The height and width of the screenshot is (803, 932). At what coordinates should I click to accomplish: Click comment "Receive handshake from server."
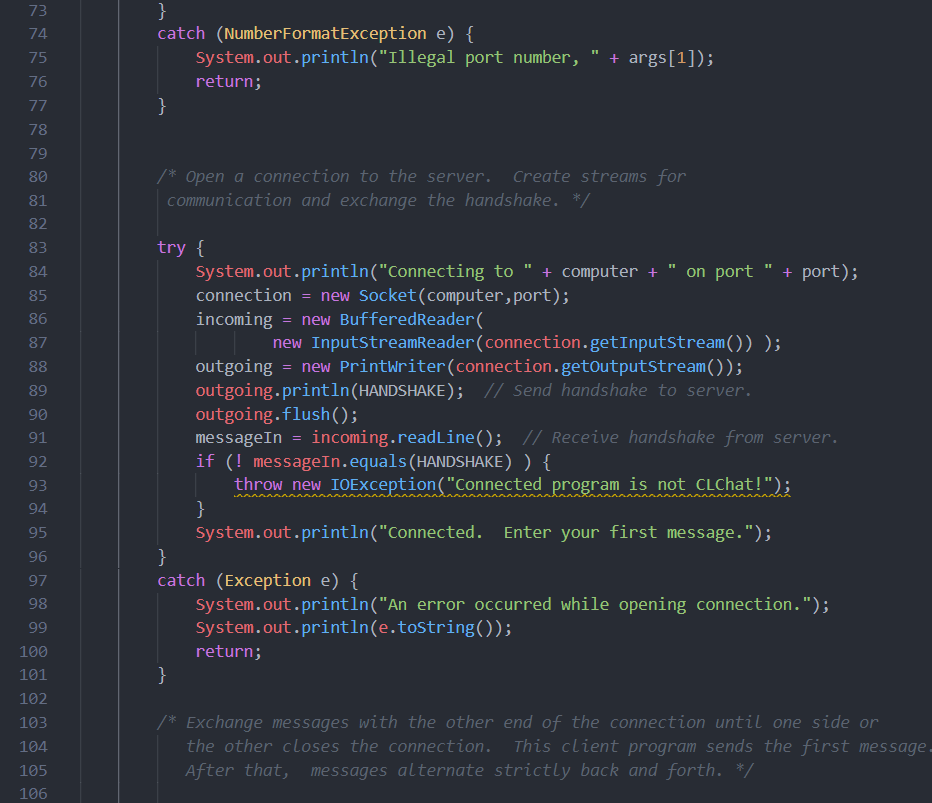680,437
